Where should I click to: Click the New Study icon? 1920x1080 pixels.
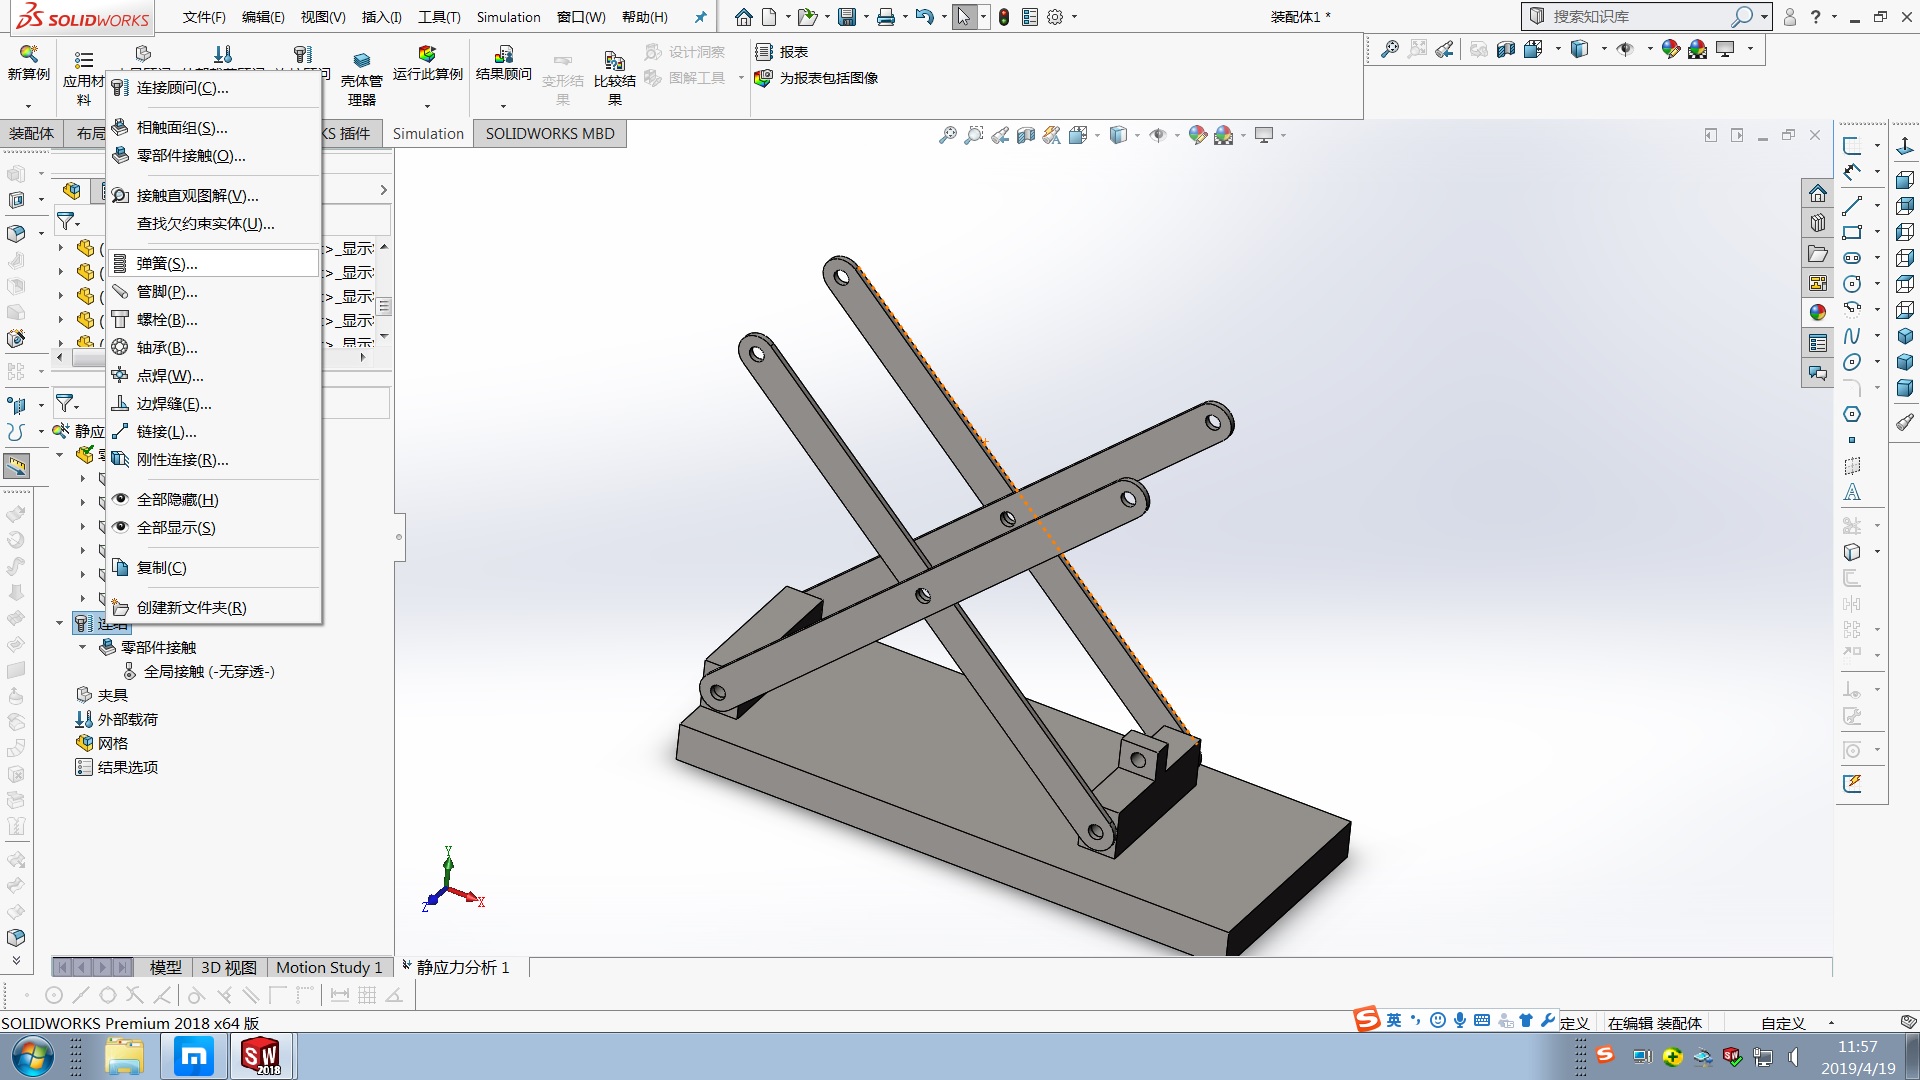point(28,55)
